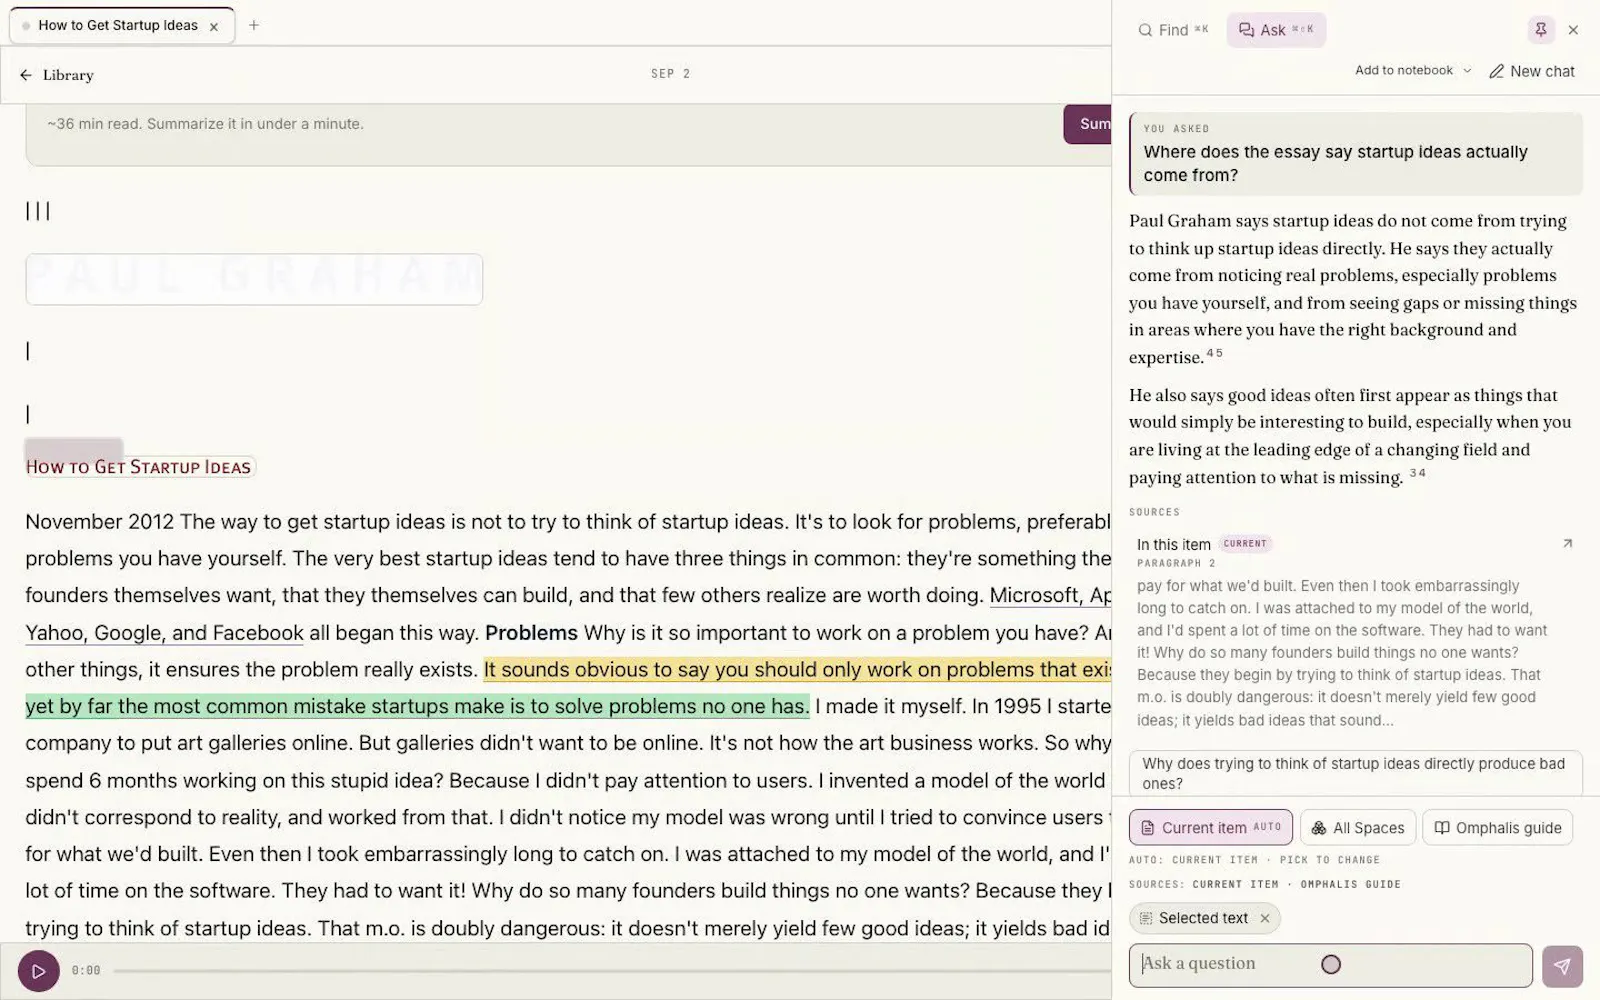
Task: Click the YOU ASKED question card
Action: pyautogui.click(x=1356, y=153)
